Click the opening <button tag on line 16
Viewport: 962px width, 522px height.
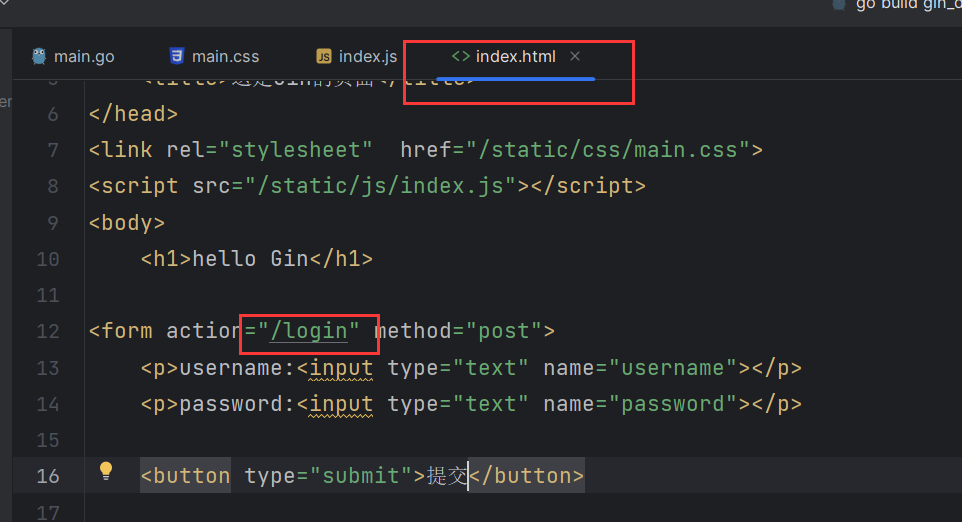(185, 476)
